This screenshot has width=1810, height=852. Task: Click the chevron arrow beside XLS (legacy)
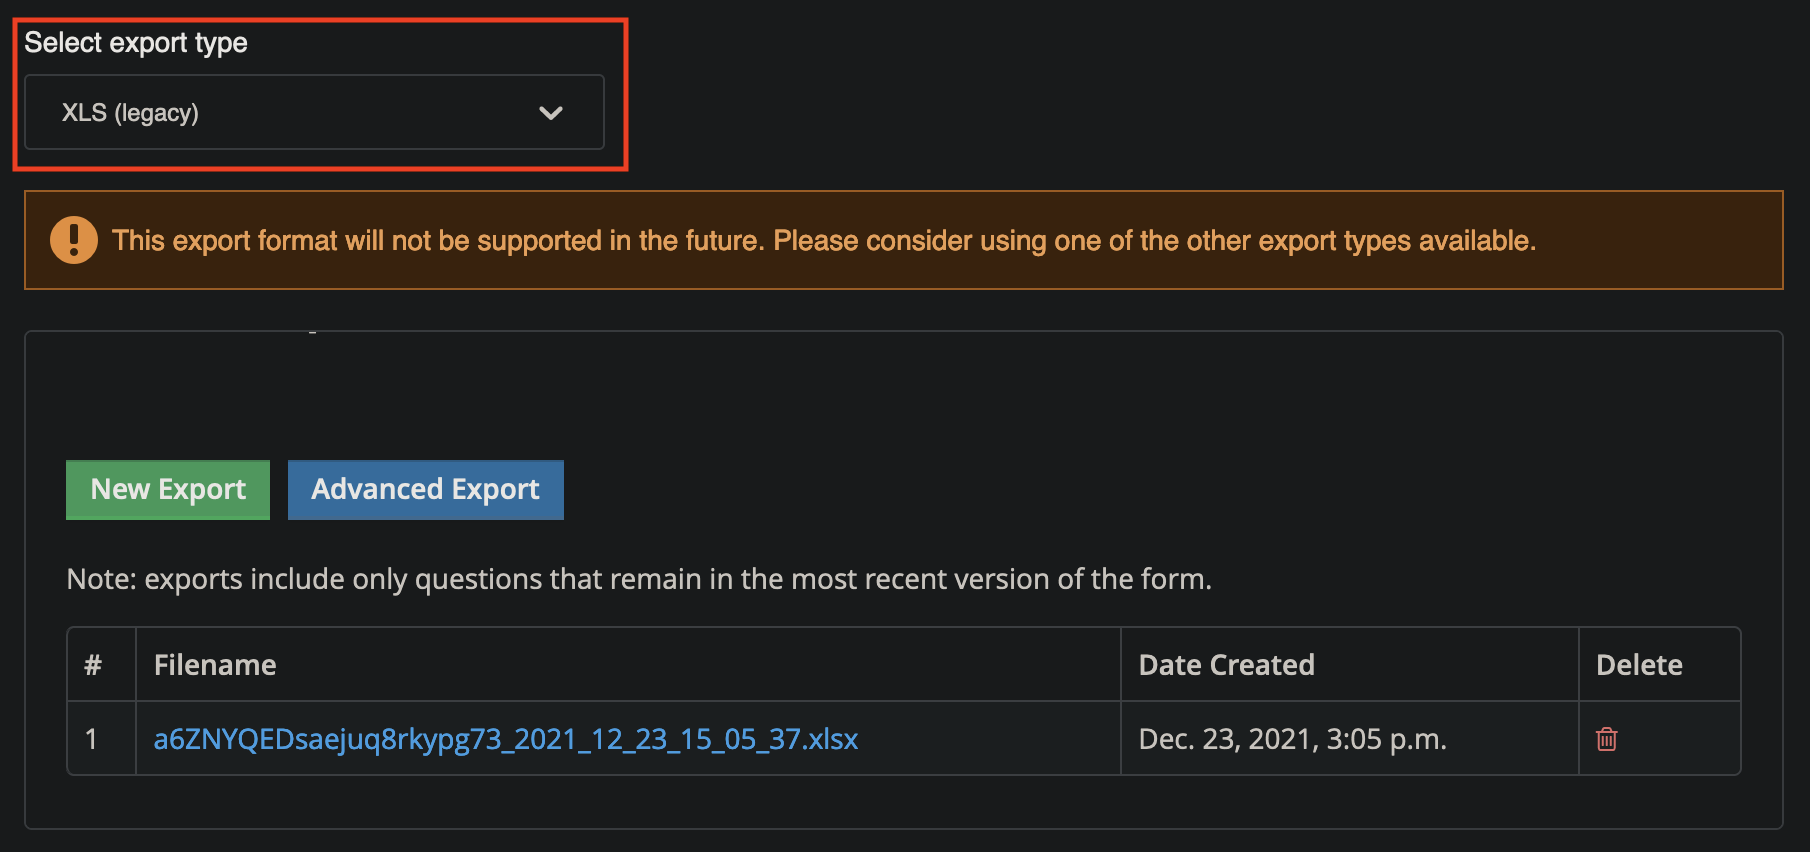pyautogui.click(x=551, y=113)
